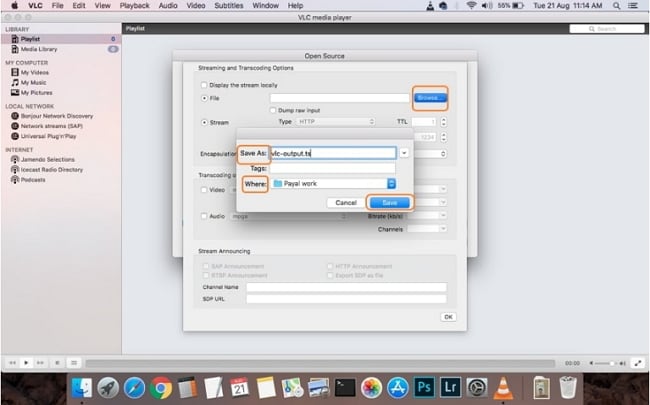Open Media Library in the sidebar

coord(39,49)
